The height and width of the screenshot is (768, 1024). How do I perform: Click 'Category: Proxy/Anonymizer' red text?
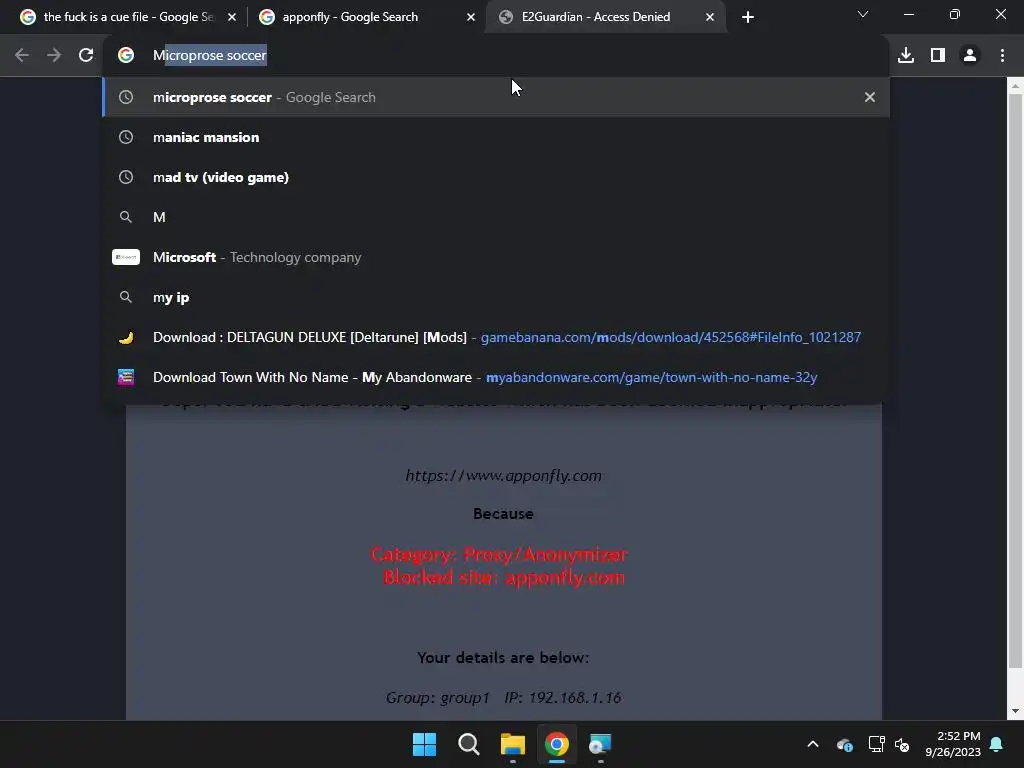[500, 554]
